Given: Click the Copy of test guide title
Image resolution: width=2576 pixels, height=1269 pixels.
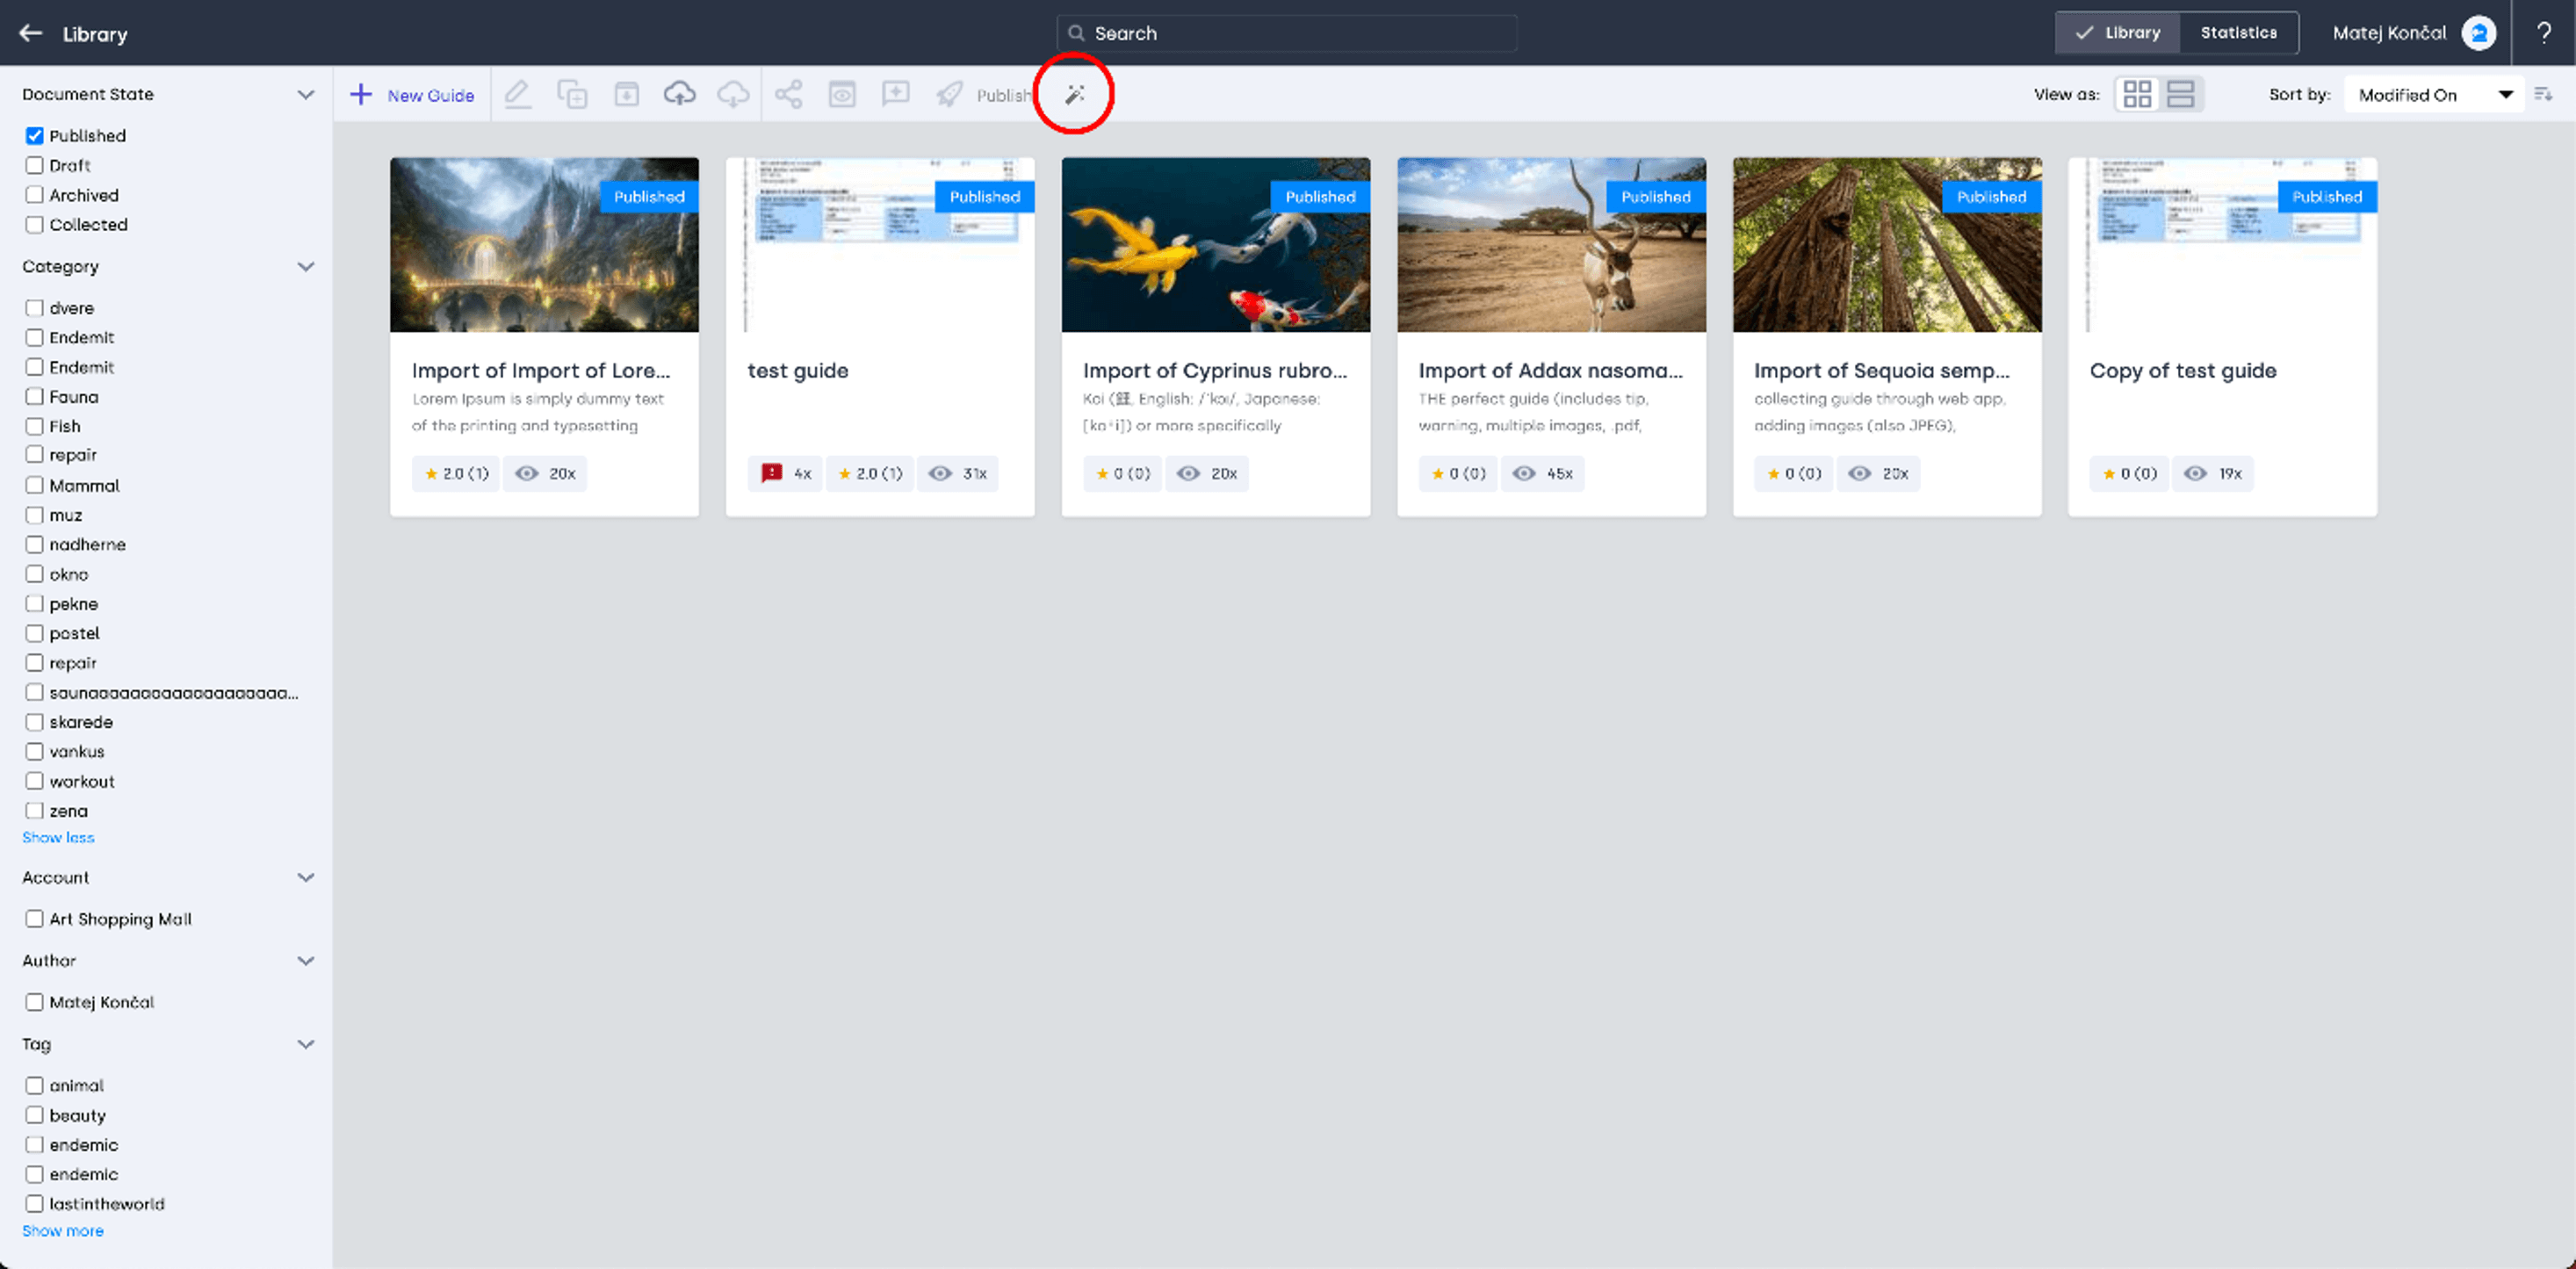Looking at the screenshot, I should coord(2183,370).
